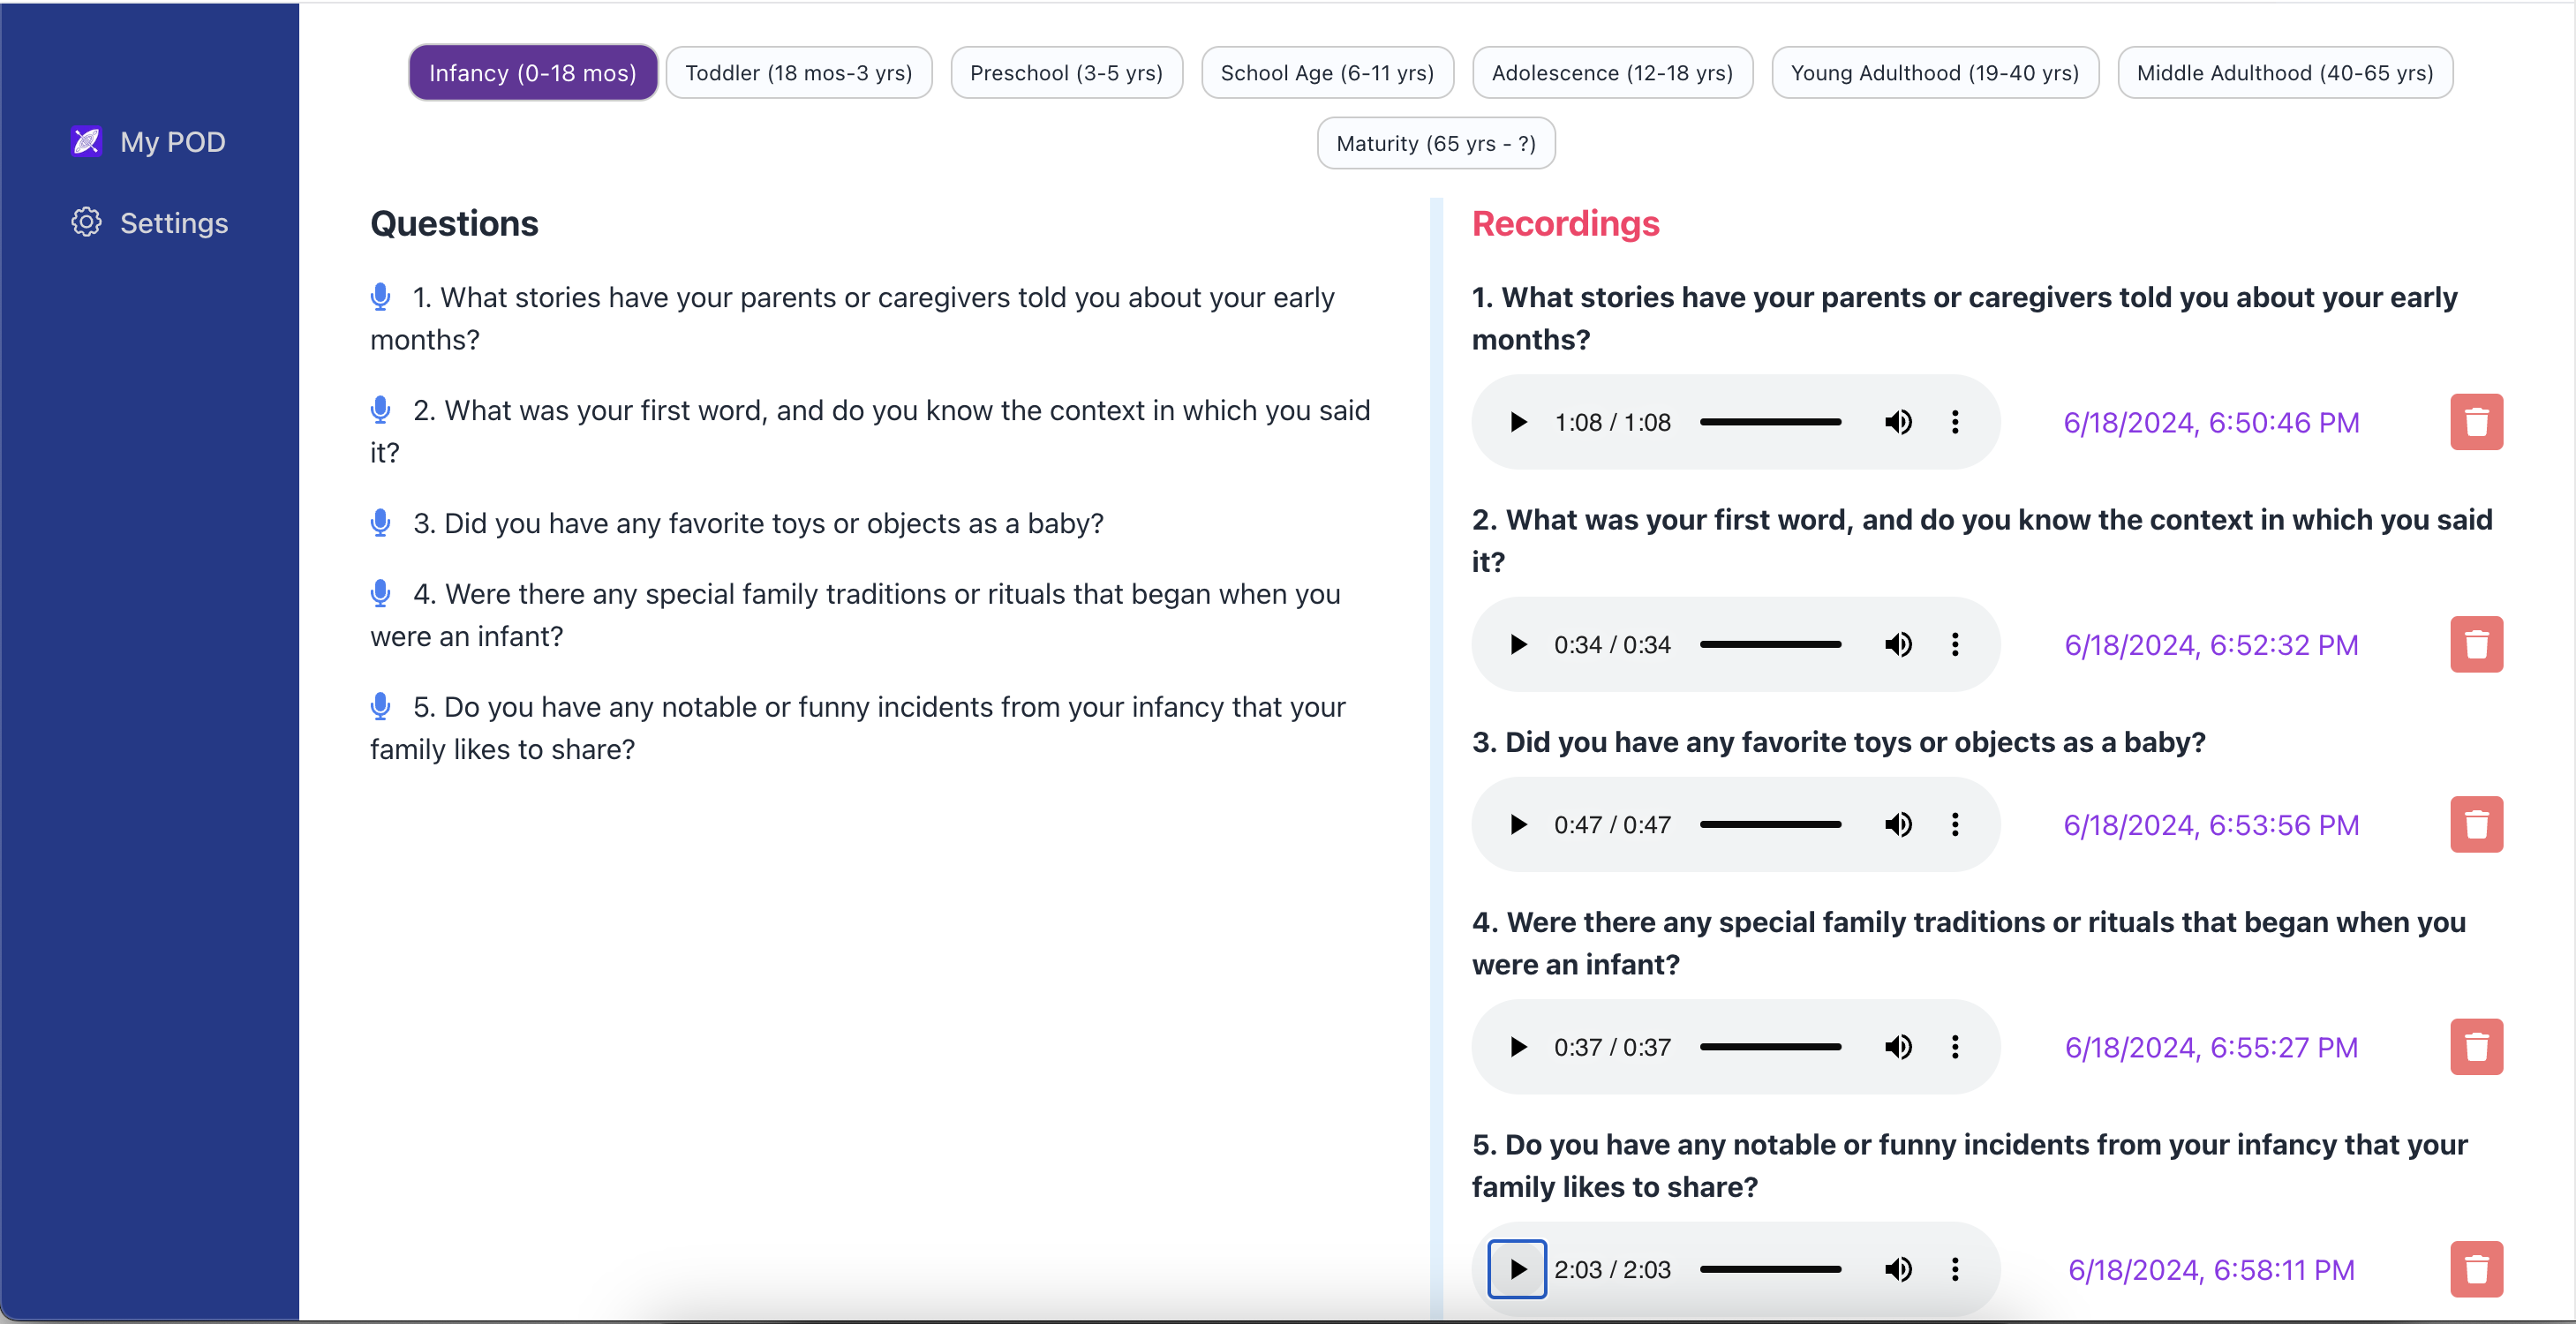Mute the 2:03 recording at the bottom

tap(1898, 1269)
